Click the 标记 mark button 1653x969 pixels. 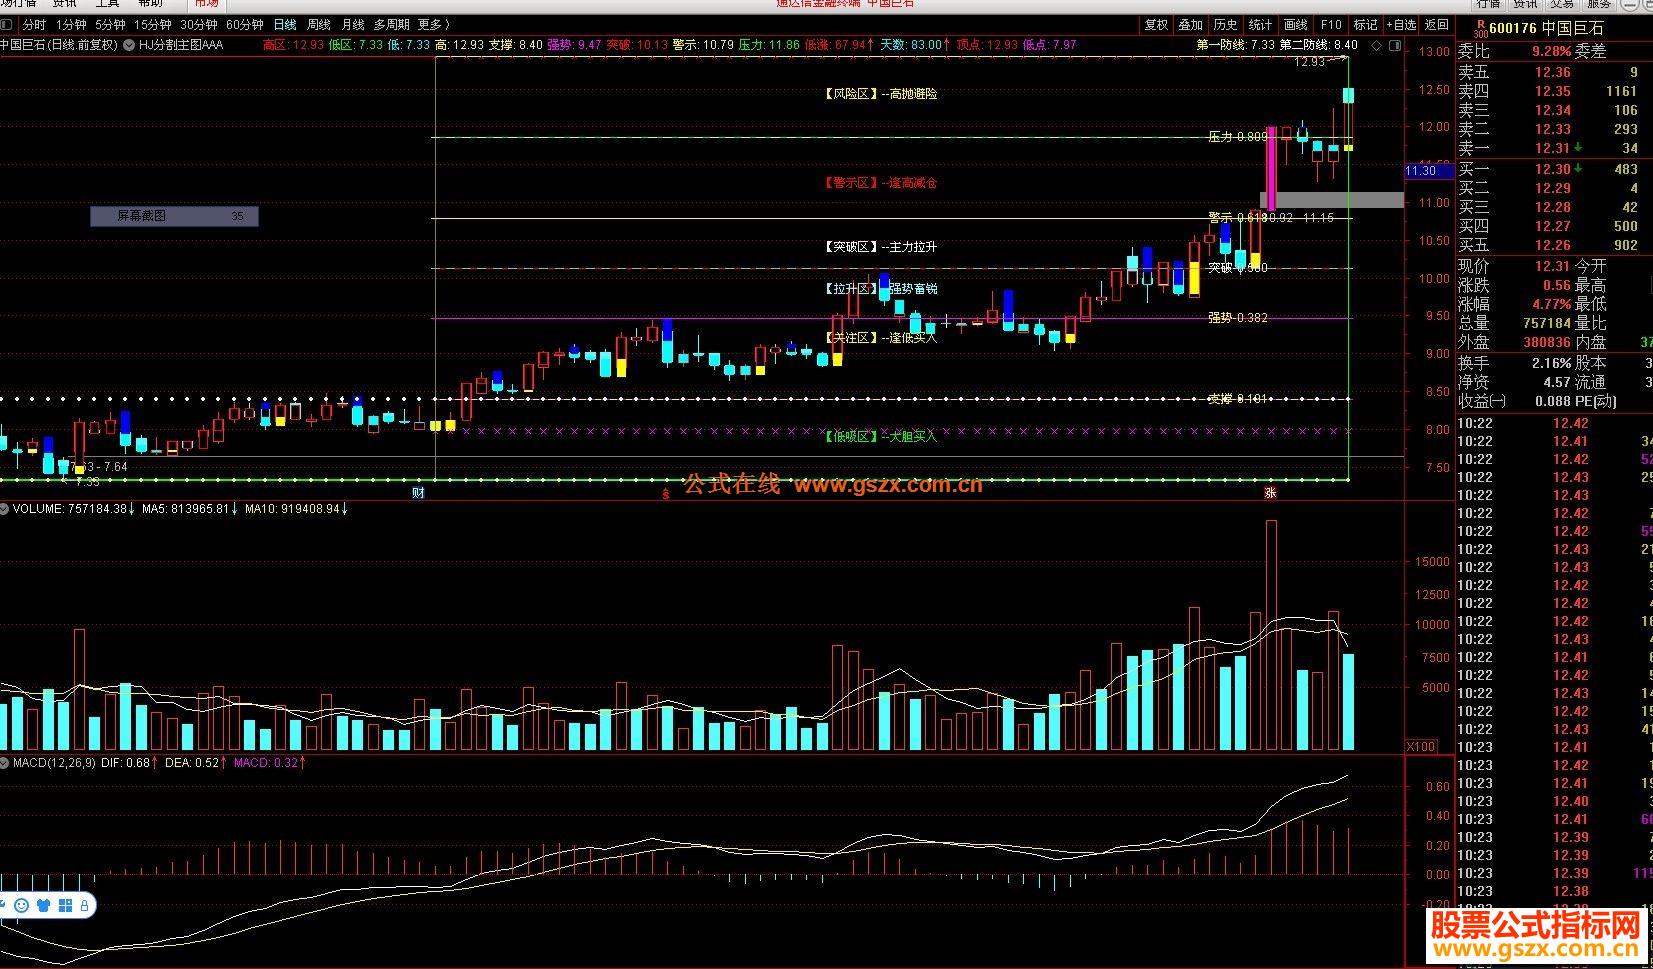[1365, 25]
